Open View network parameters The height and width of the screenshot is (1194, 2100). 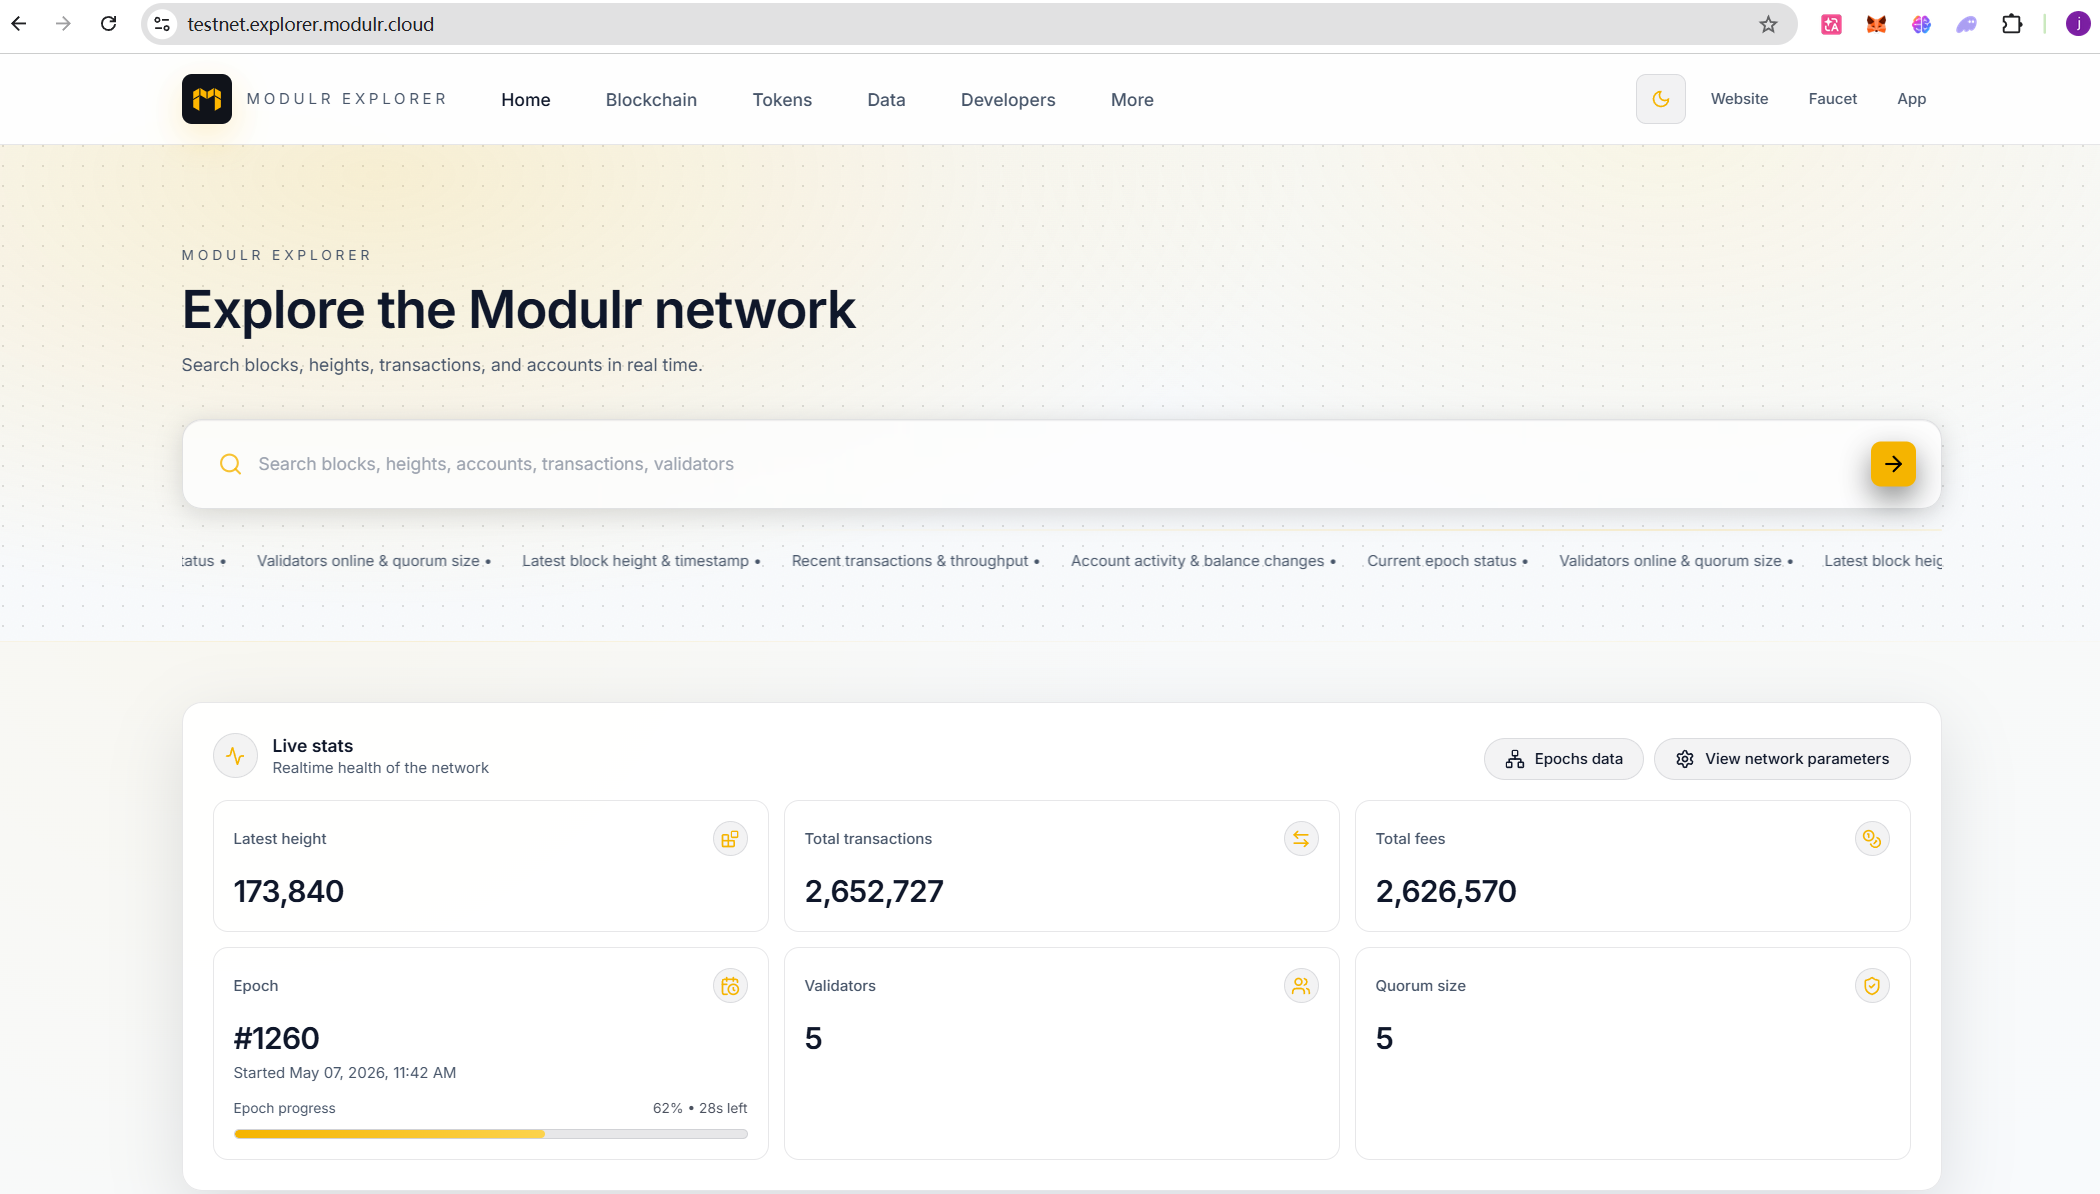point(1782,759)
